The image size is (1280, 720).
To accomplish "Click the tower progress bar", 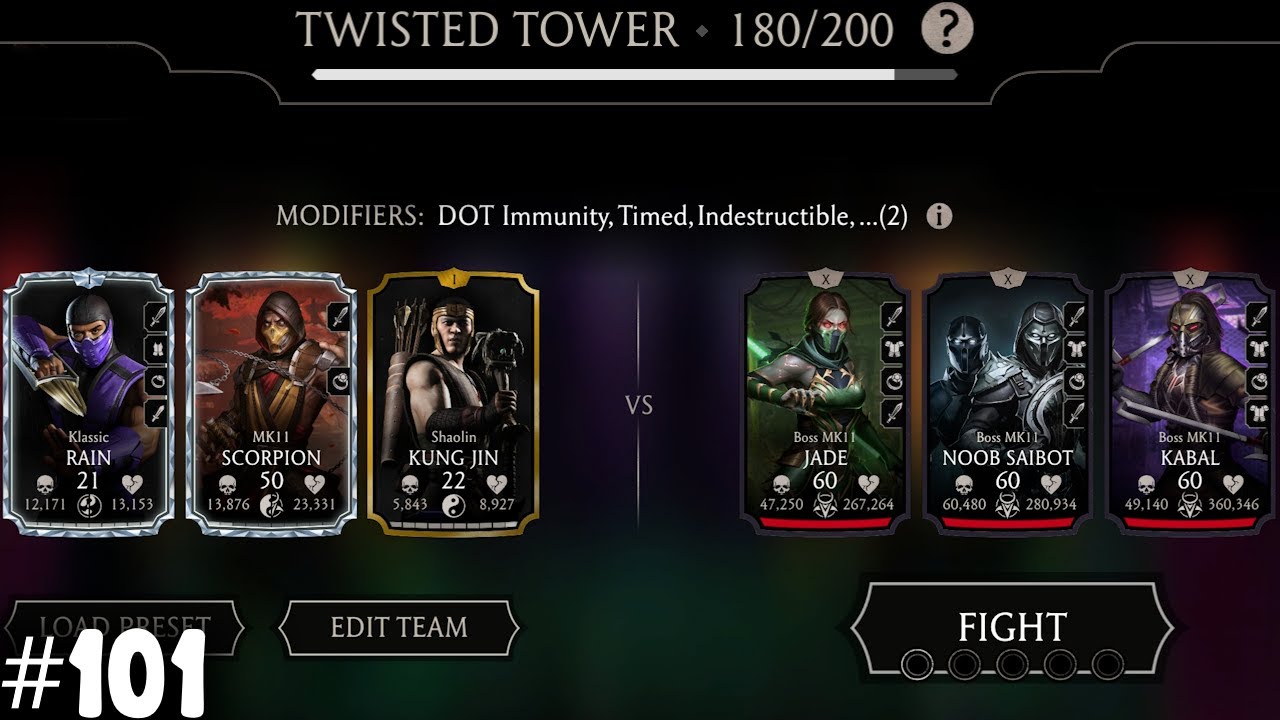I will coord(634,74).
